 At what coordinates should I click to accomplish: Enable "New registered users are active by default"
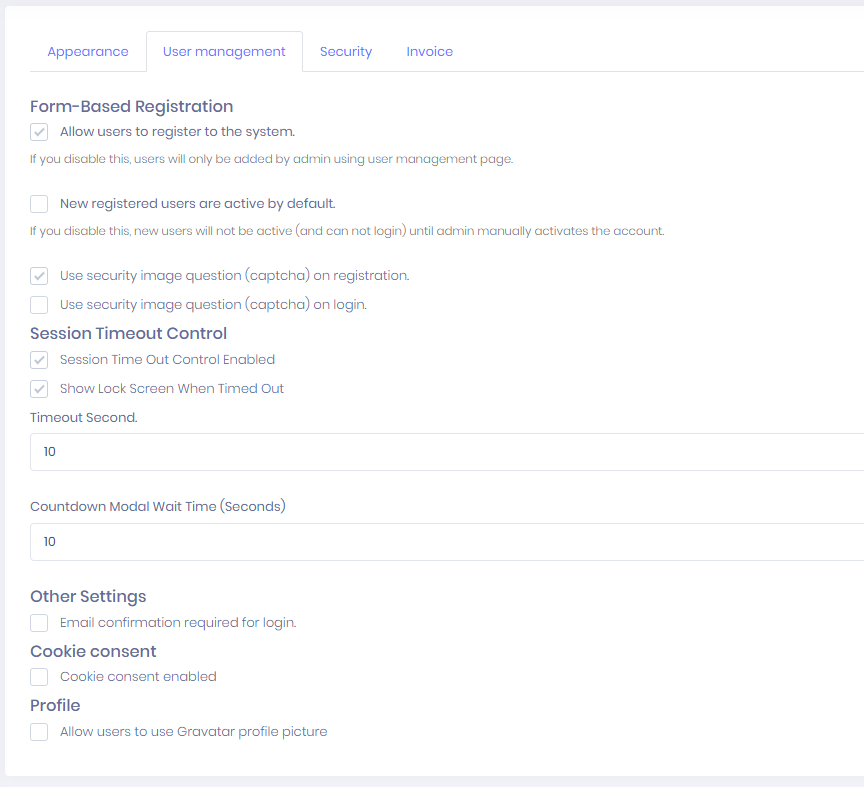pyautogui.click(x=38, y=203)
